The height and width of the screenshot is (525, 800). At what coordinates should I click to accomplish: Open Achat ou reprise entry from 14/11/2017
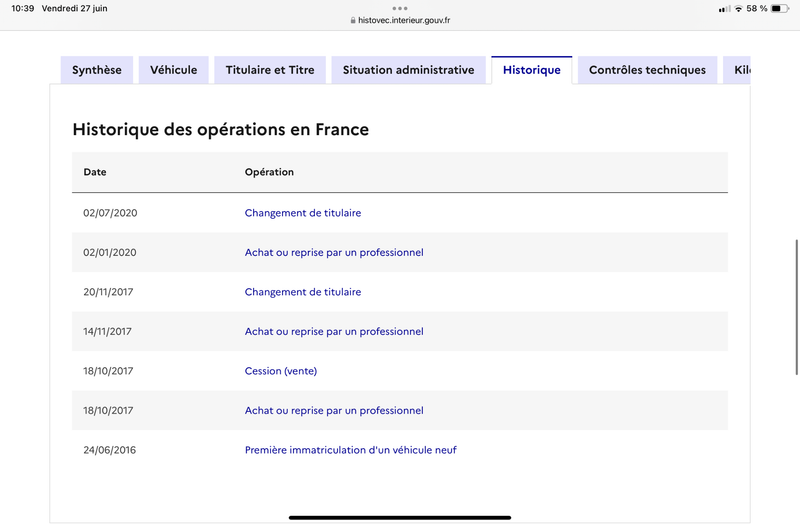334,331
